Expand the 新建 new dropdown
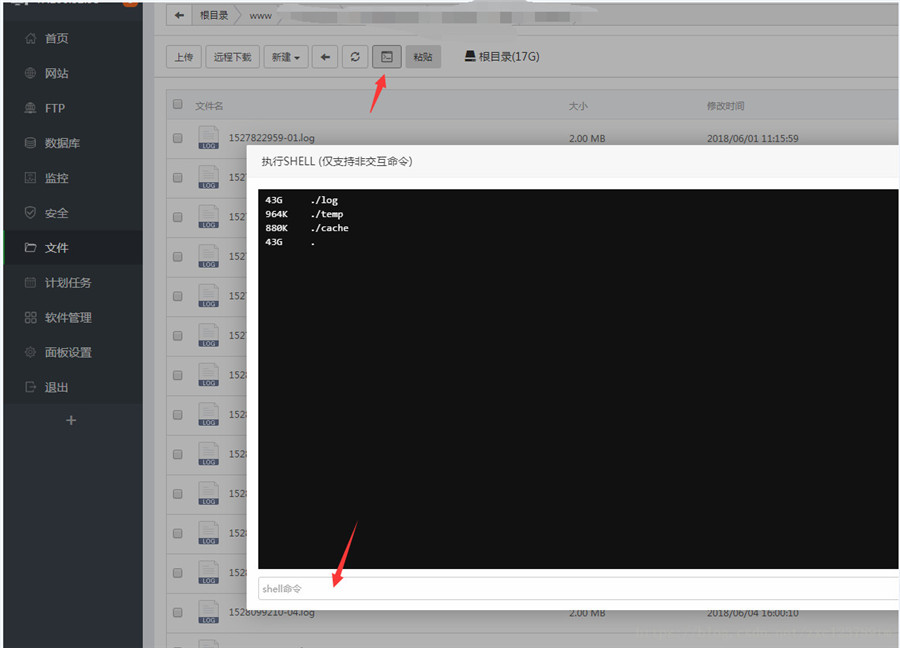The image size is (900, 648). (x=286, y=57)
